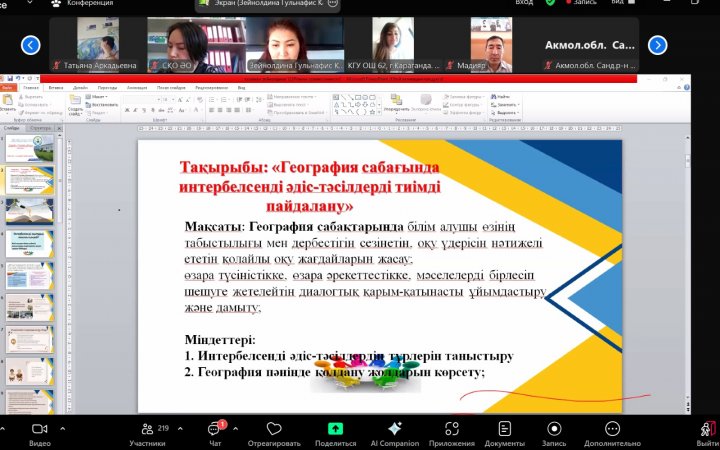
Task: Open the Переходы ribbon tab
Action: point(107,87)
